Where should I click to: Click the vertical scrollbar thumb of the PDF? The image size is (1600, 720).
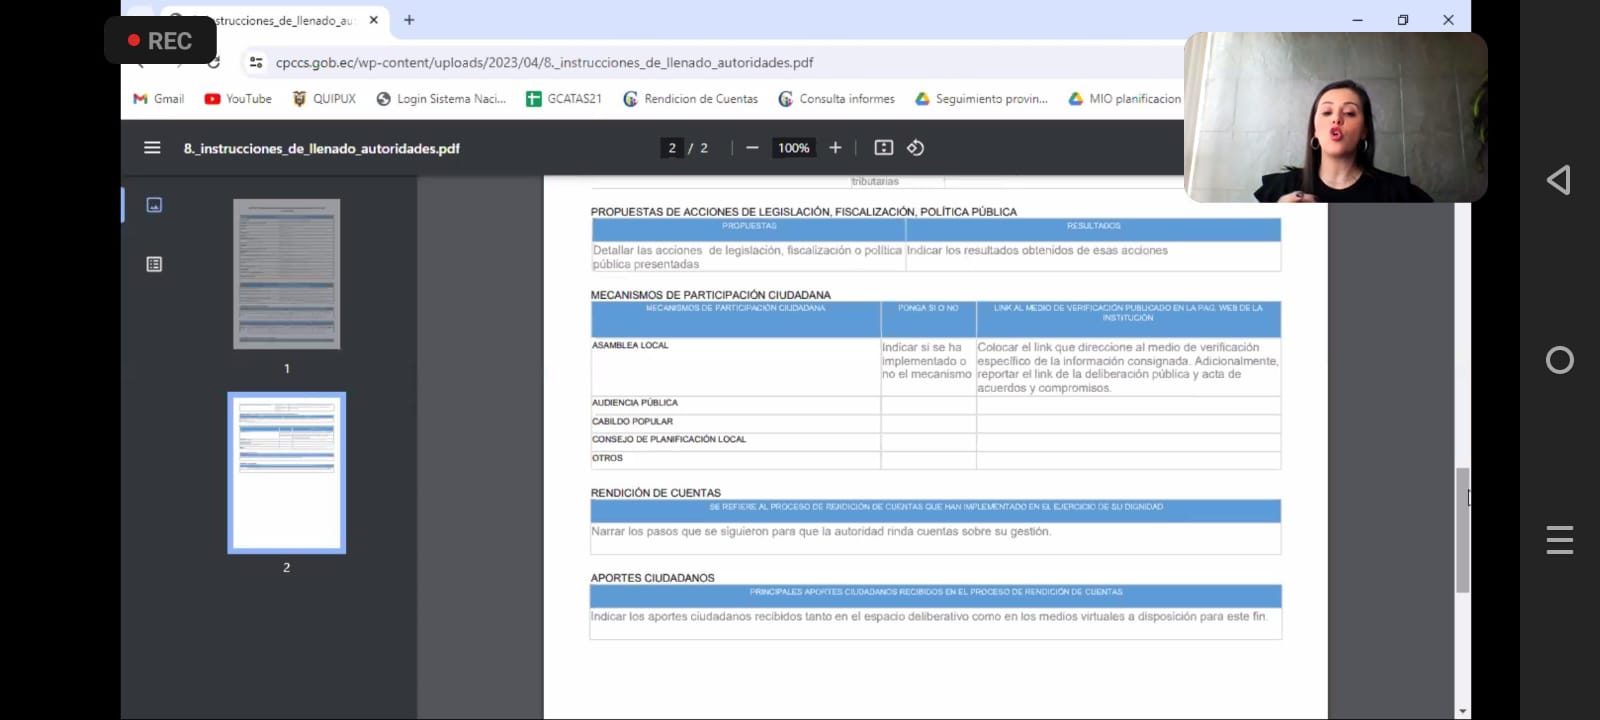[1463, 530]
